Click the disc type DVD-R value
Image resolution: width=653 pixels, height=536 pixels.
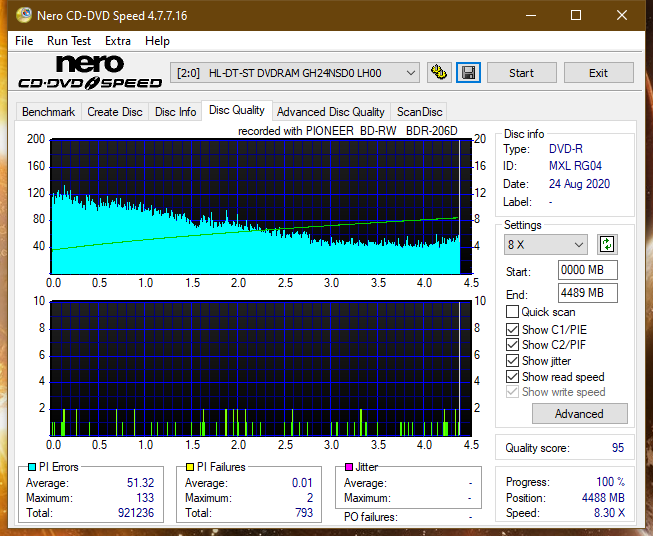coord(566,149)
